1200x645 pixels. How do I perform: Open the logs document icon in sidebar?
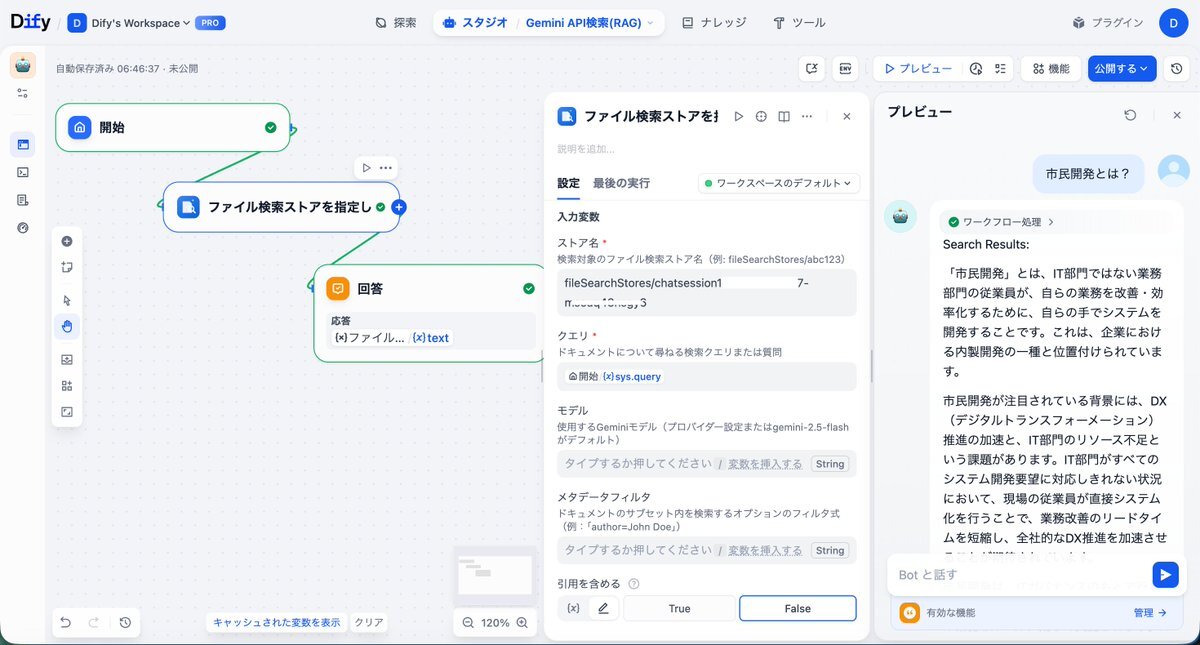coord(23,200)
